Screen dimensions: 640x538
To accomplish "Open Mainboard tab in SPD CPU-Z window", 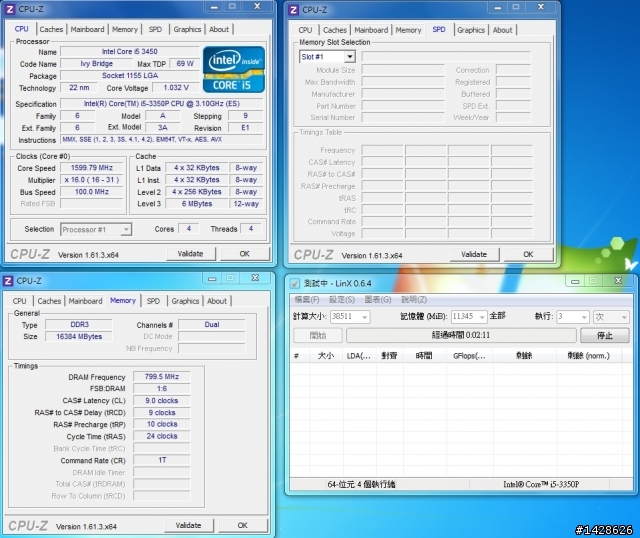I will point(371,30).
